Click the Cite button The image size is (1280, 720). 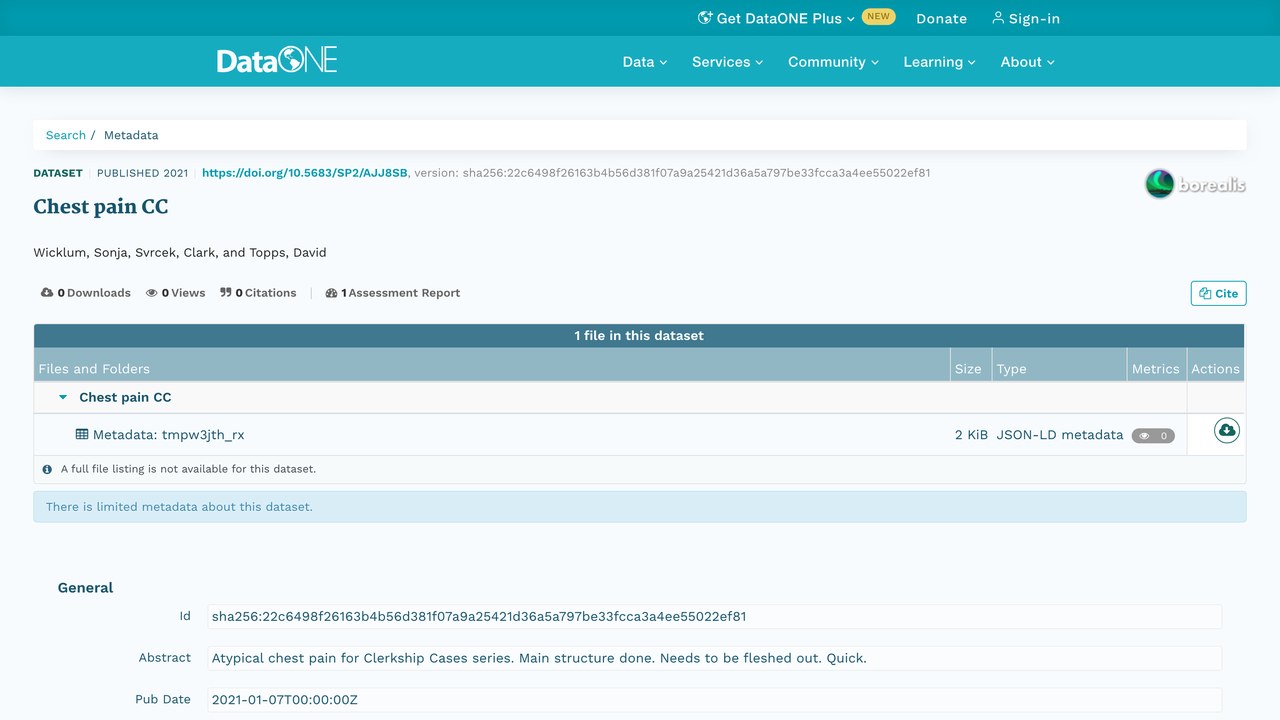(x=1218, y=293)
